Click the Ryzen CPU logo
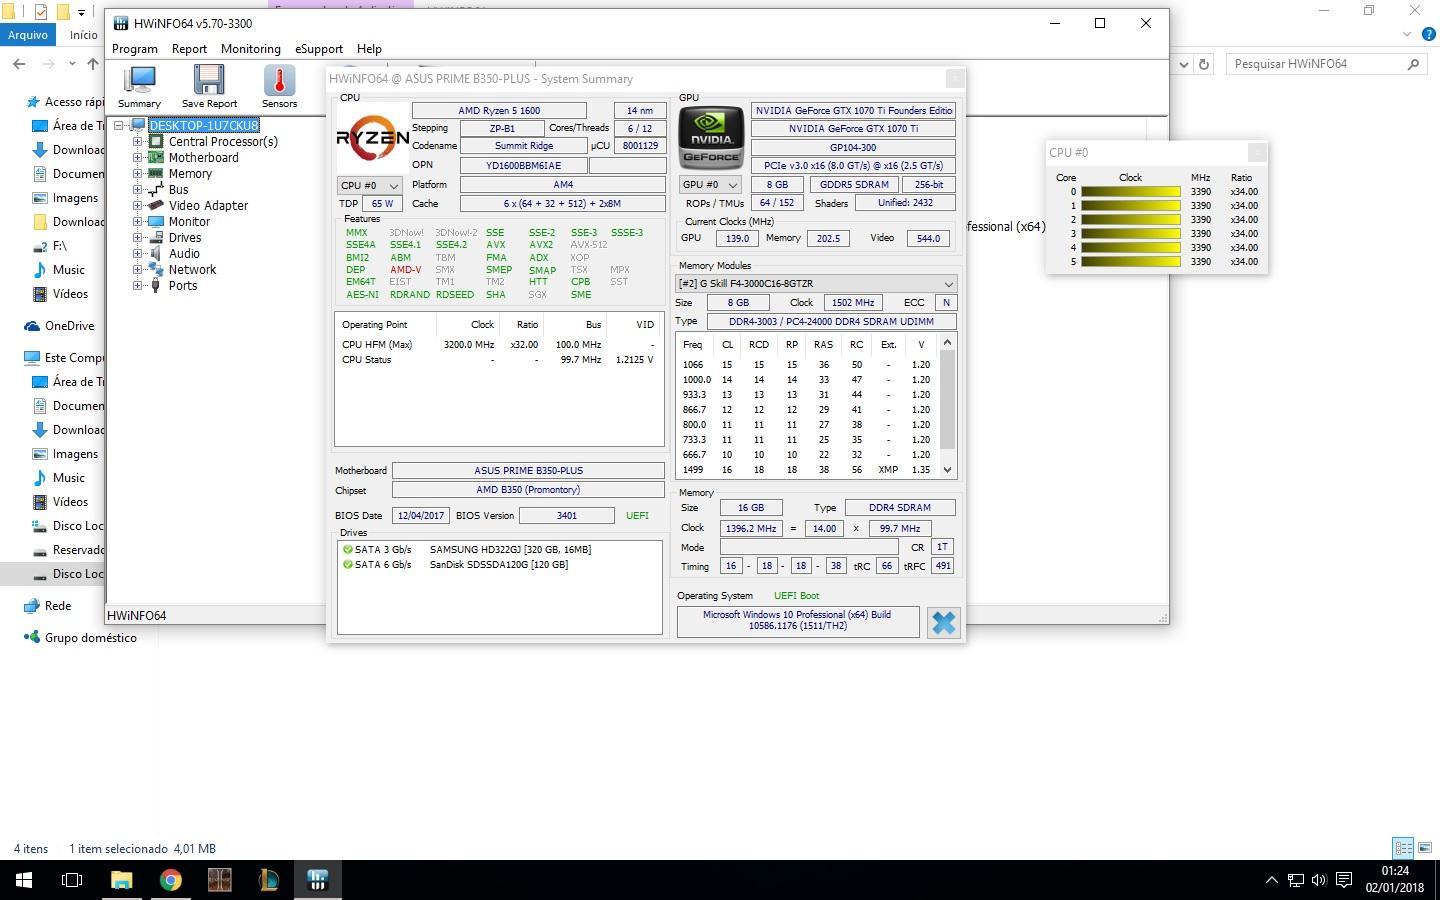 [x=372, y=138]
